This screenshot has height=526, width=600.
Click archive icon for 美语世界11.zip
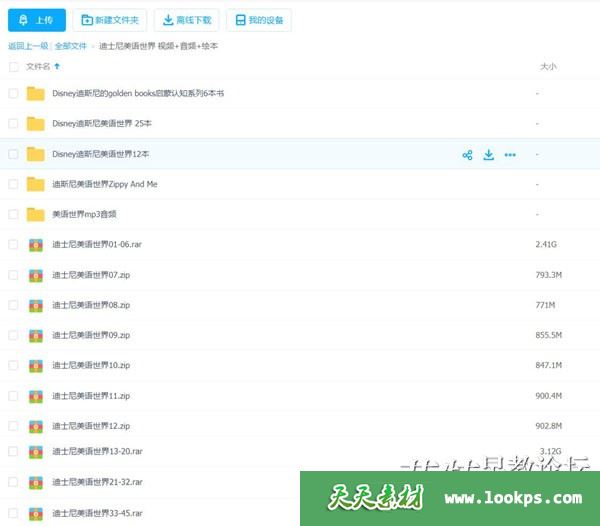click(x=36, y=396)
